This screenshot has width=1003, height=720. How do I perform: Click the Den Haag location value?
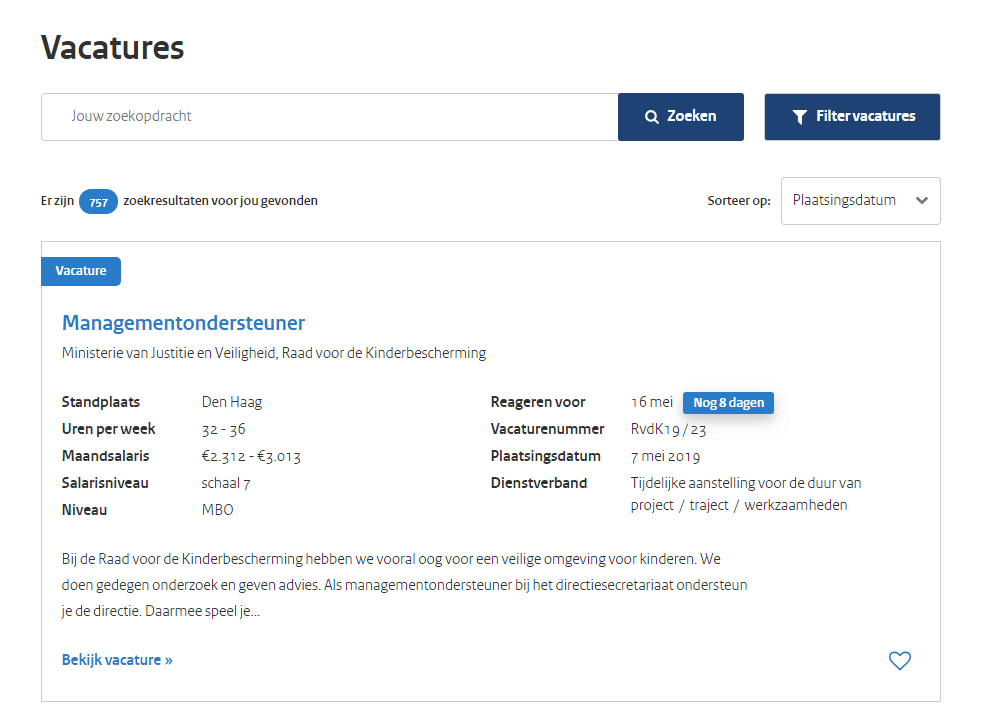(232, 402)
